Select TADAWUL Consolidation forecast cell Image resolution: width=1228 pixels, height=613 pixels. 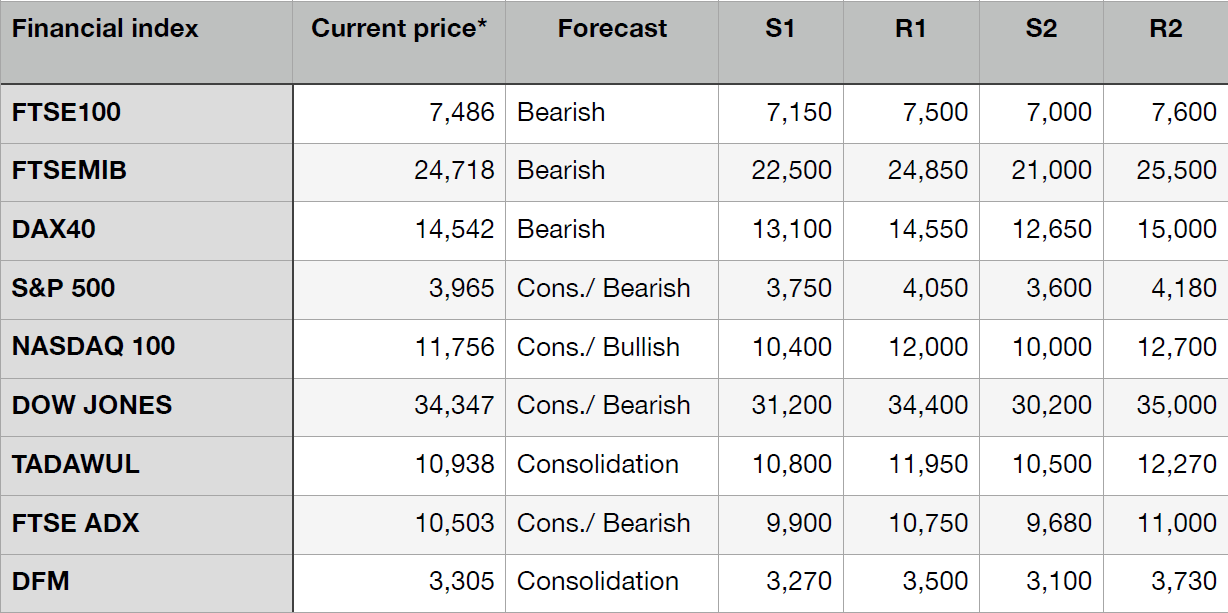point(598,464)
